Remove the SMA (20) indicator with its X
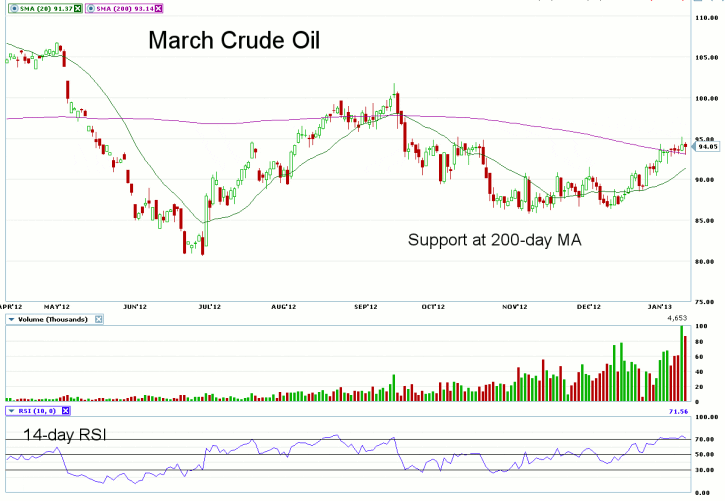 pos(80,8)
